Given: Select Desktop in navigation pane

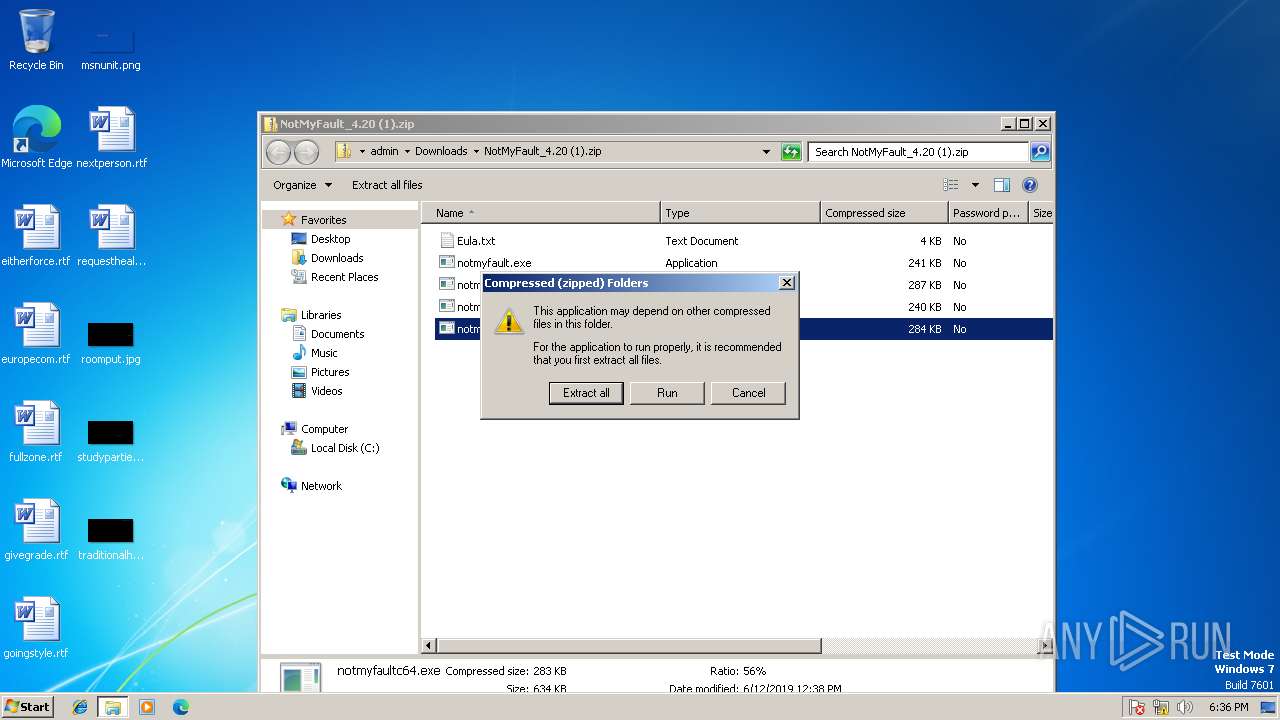Looking at the screenshot, I should [x=330, y=239].
